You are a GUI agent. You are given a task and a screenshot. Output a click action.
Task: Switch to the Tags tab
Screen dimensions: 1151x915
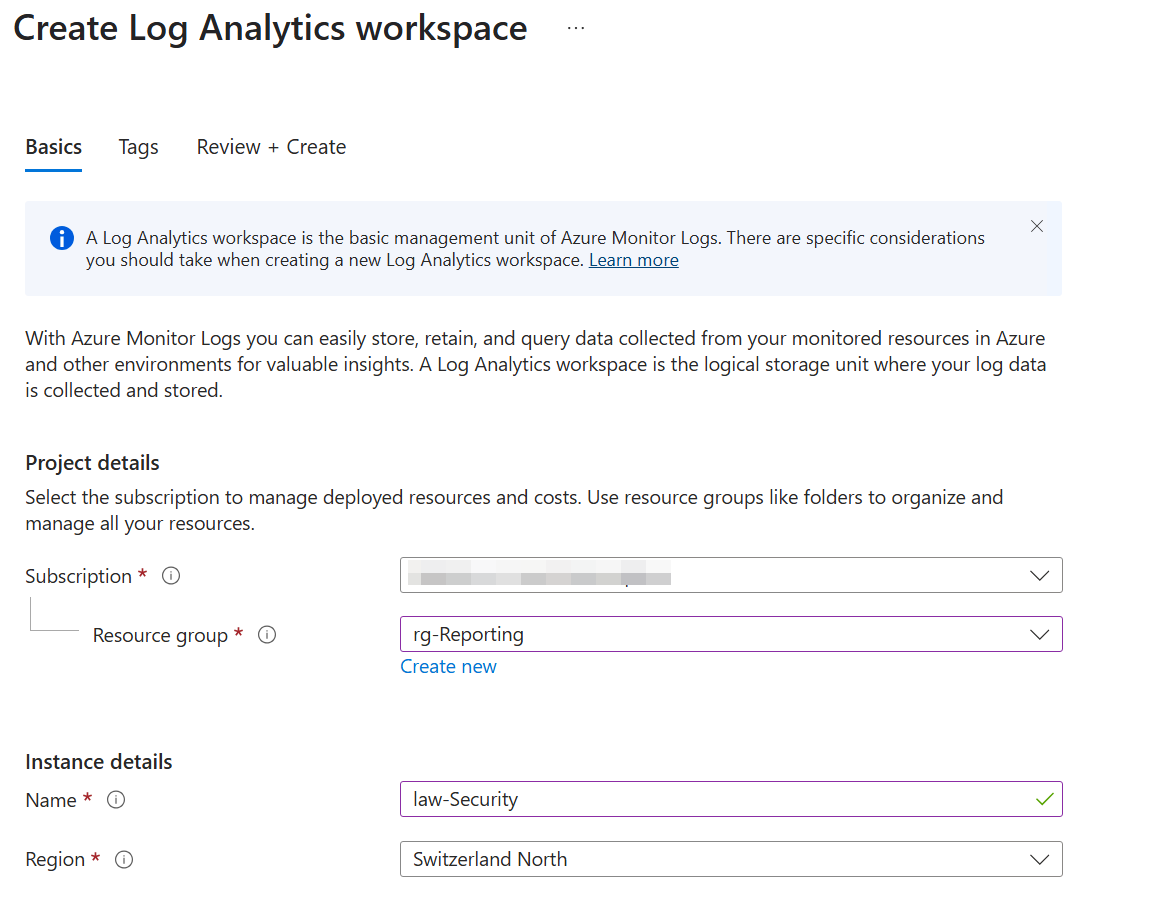point(139,148)
